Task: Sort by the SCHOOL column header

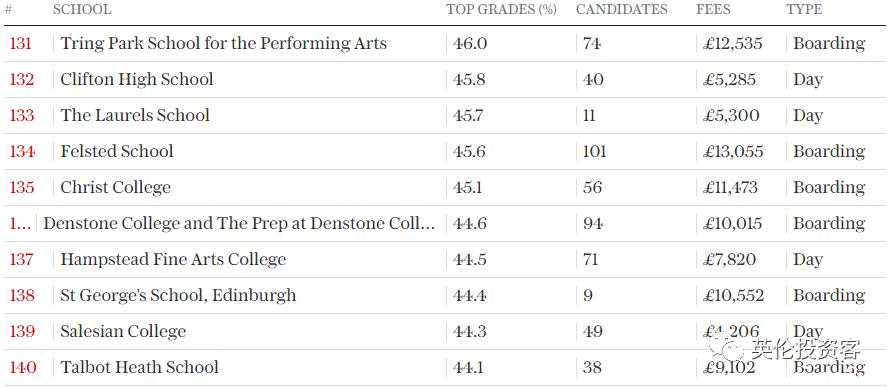Action: click(82, 10)
